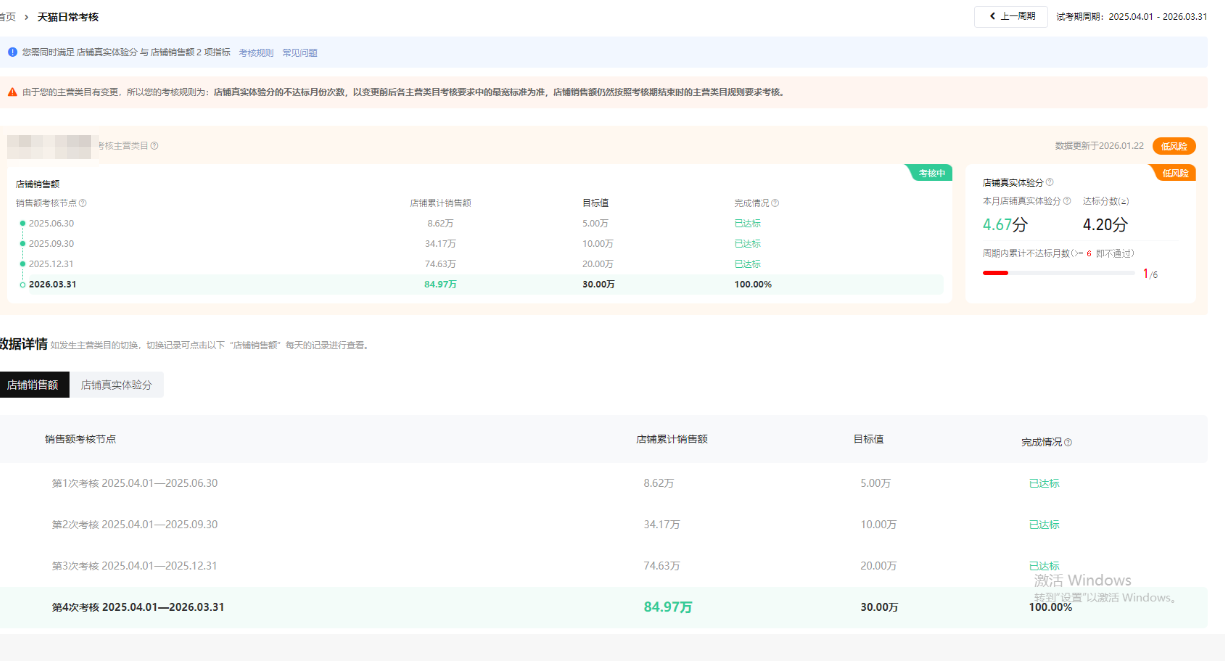Click orange warning icon in alert banner

point(13,92)
